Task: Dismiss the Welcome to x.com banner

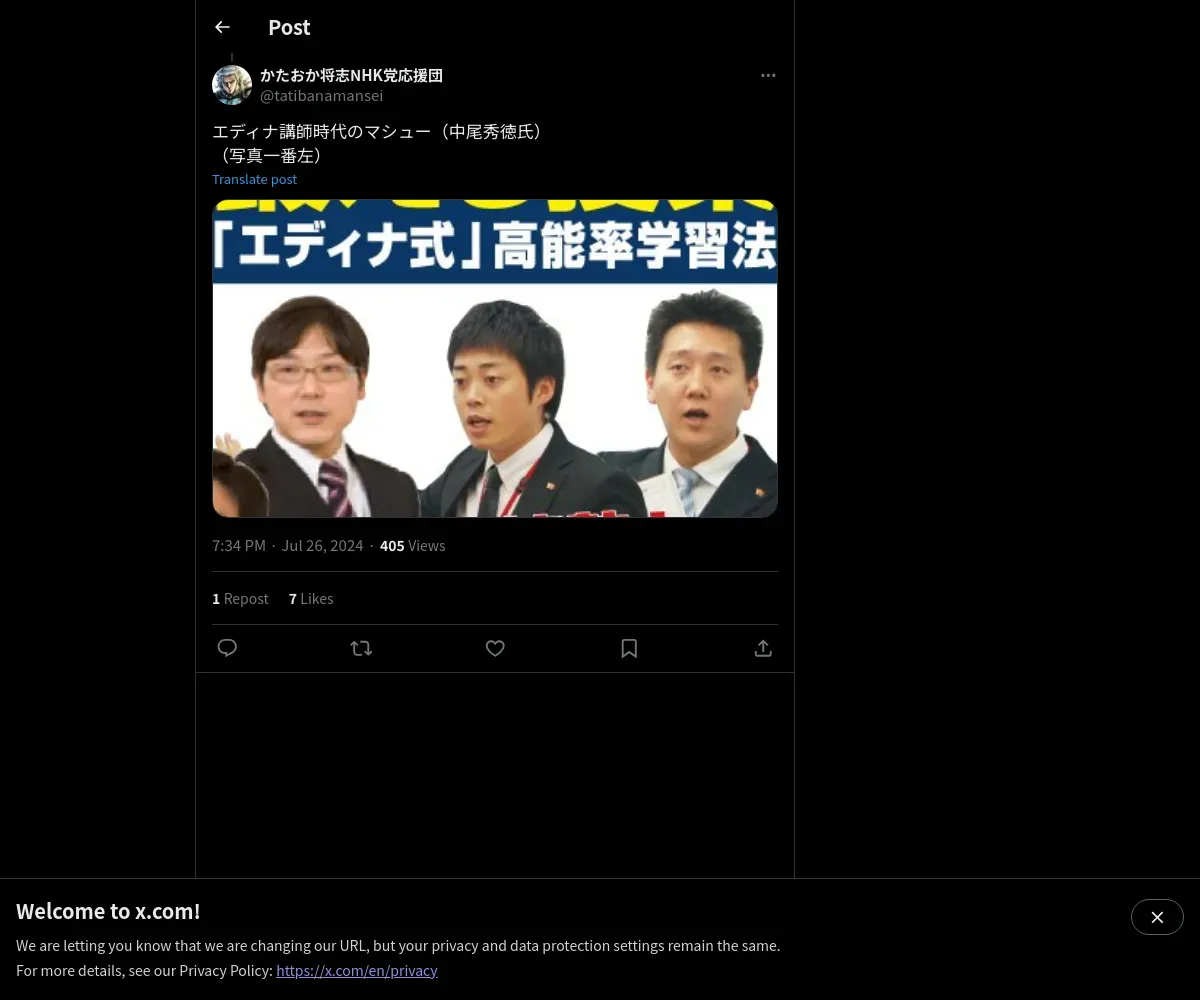Action: [x=1157, y=917]
